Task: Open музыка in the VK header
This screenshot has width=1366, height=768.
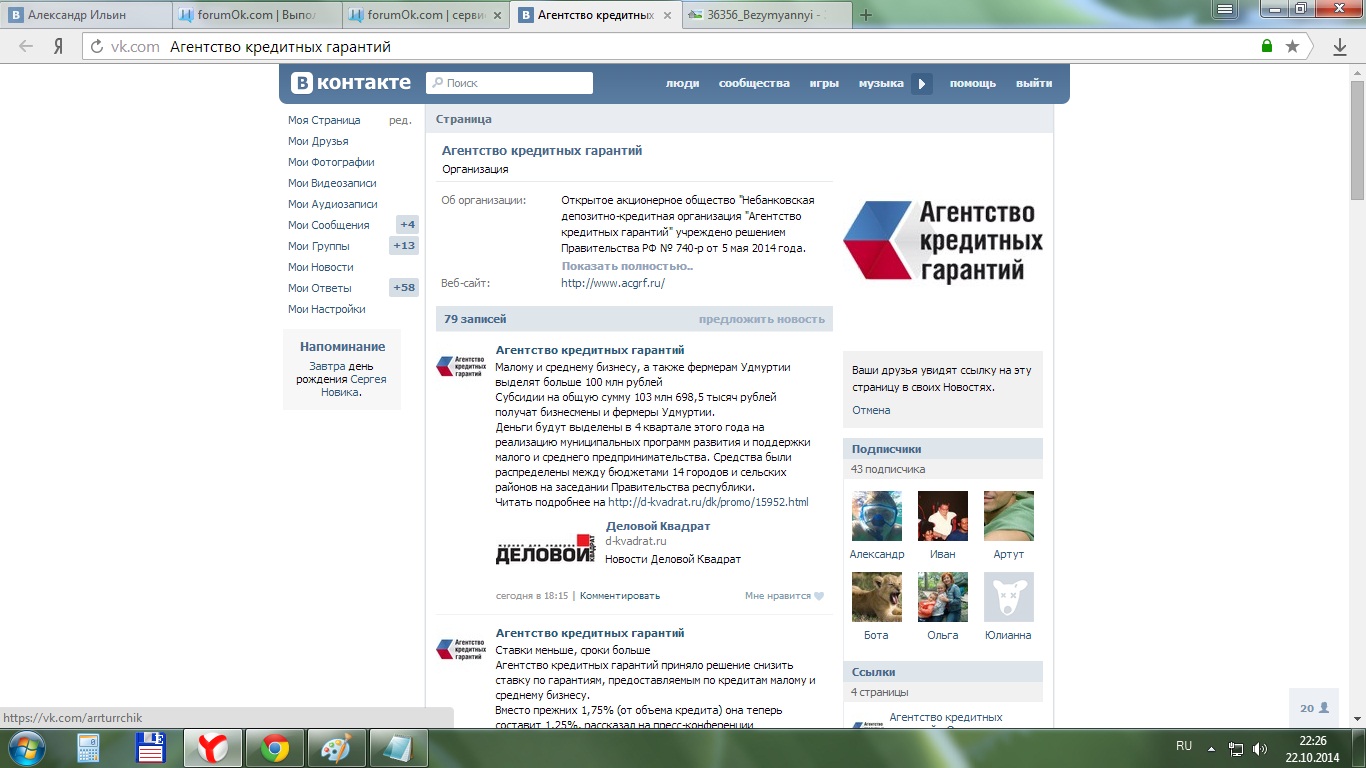Action: pyautogui.click(x=881, y=83)
